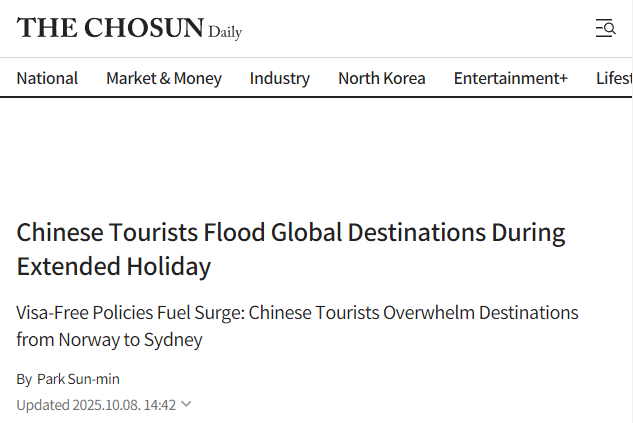Screen dimensions: 633x423
Task: Click the "Visa-Free Policies Fuel Surge" subheadline
Action: [297, 312]
